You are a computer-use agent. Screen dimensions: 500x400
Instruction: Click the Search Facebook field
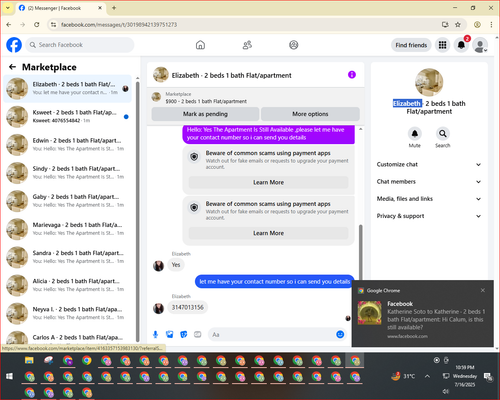pyautogui.click(x=80, y=45)
